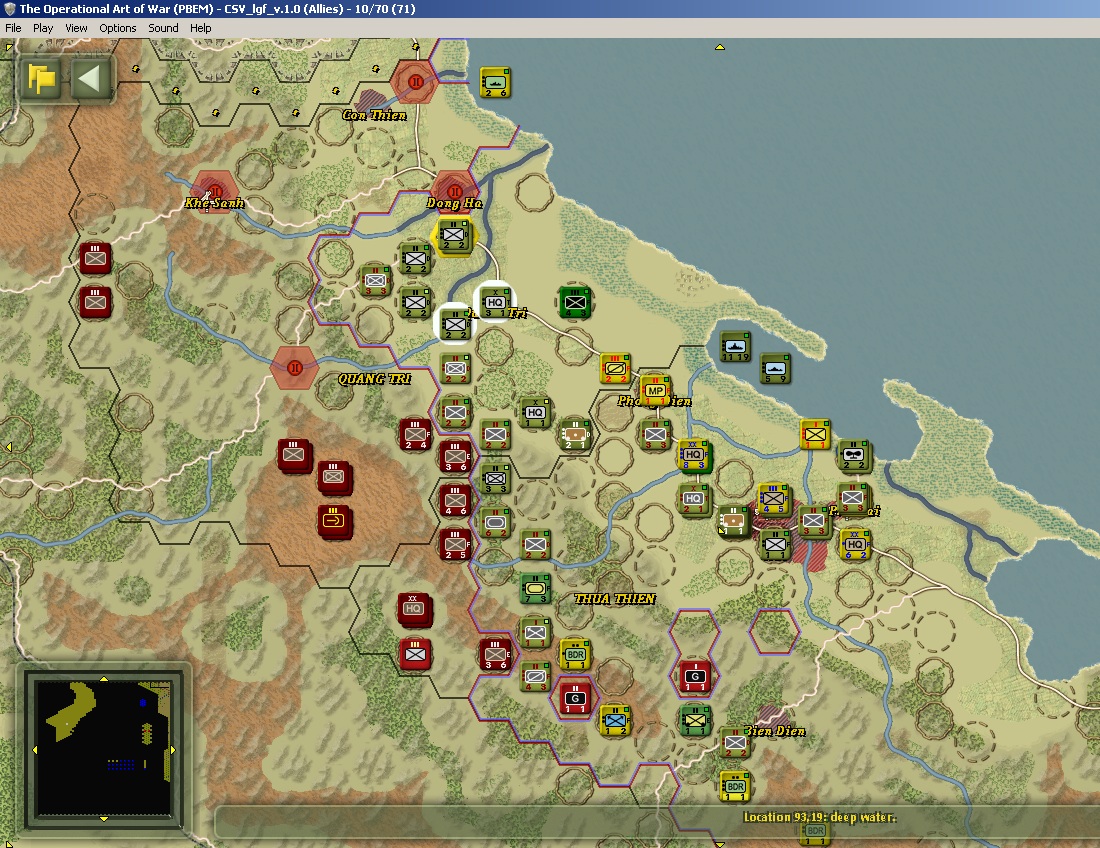
Task: Select the helicopter unit rated 2-2
Action: 854,455
